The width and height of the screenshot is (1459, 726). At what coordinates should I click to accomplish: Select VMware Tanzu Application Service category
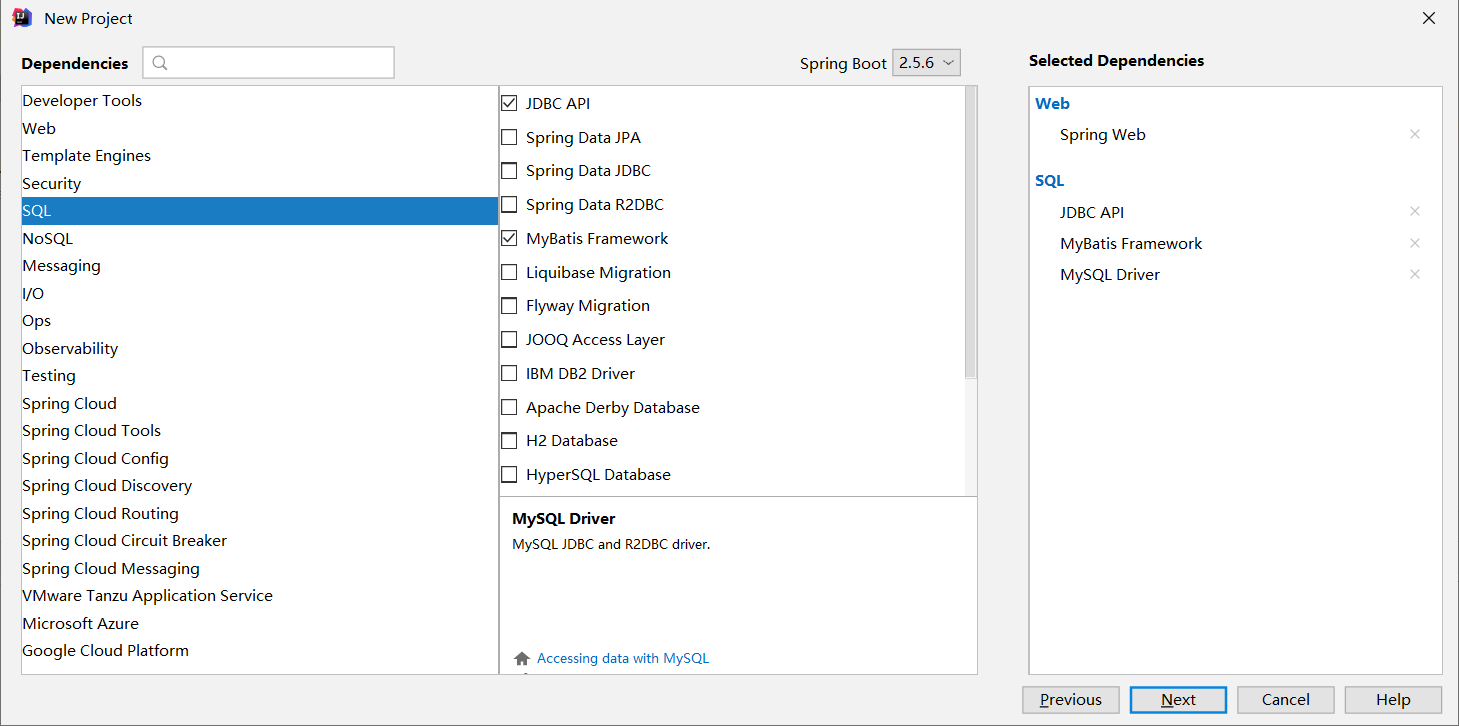point(260,596)
